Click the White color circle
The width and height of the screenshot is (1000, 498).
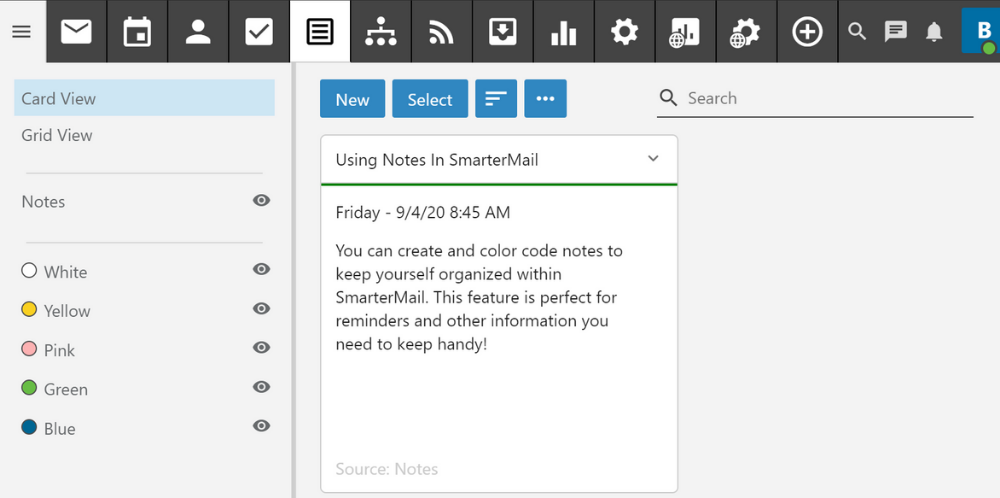click(29, 270)
